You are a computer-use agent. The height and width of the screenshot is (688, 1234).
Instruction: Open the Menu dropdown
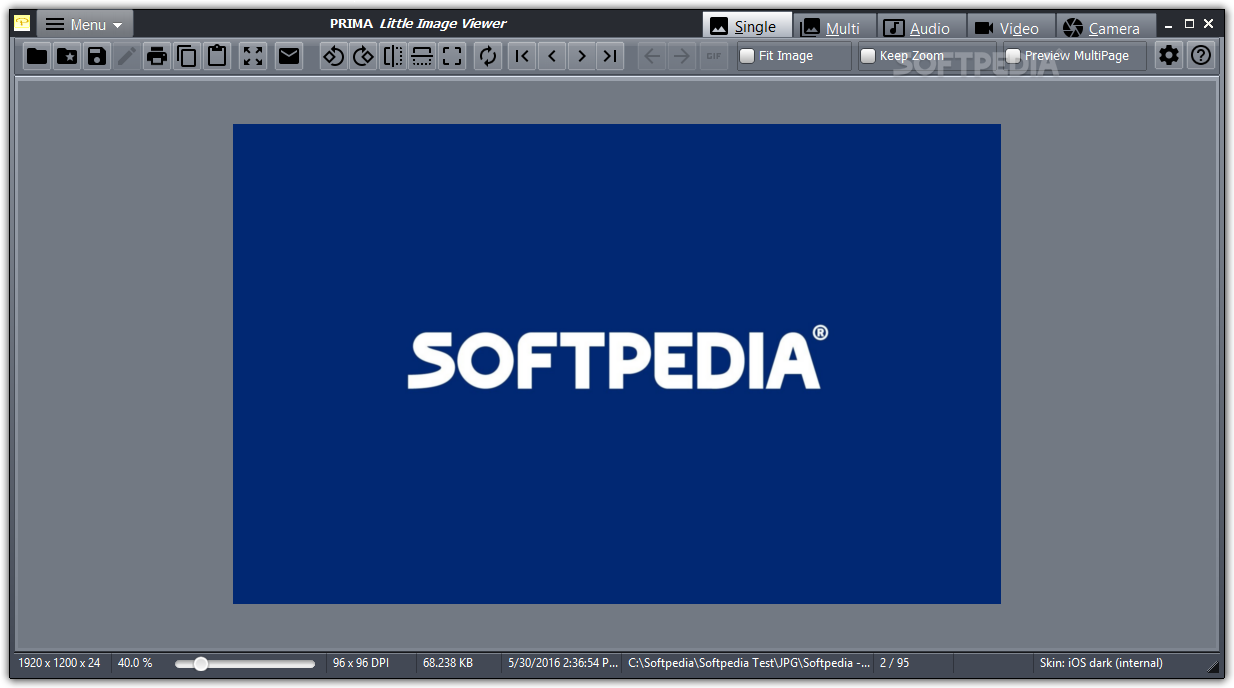click(85, 24)
